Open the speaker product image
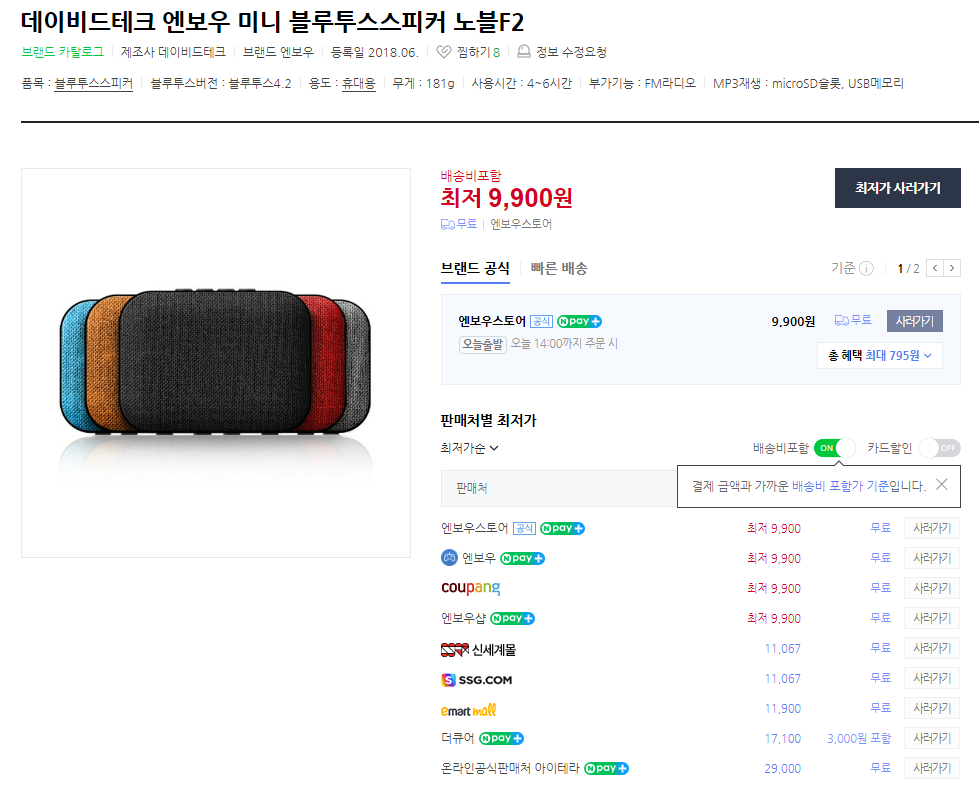 tap(216, 363)
